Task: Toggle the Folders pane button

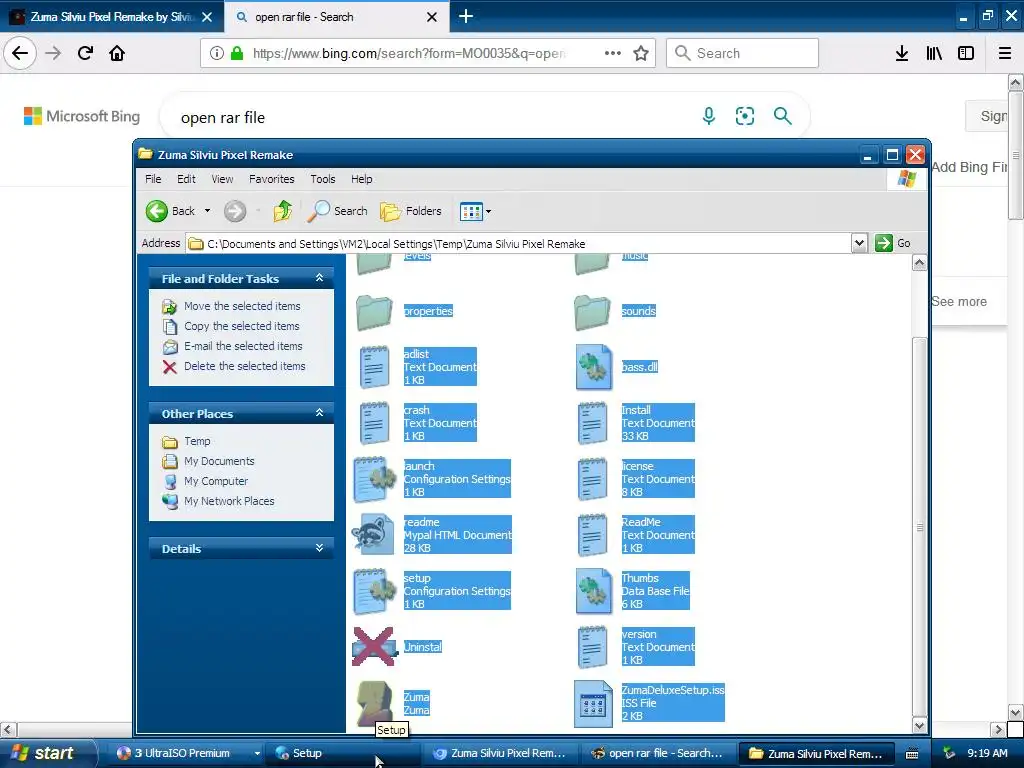Action: point(411,211)
